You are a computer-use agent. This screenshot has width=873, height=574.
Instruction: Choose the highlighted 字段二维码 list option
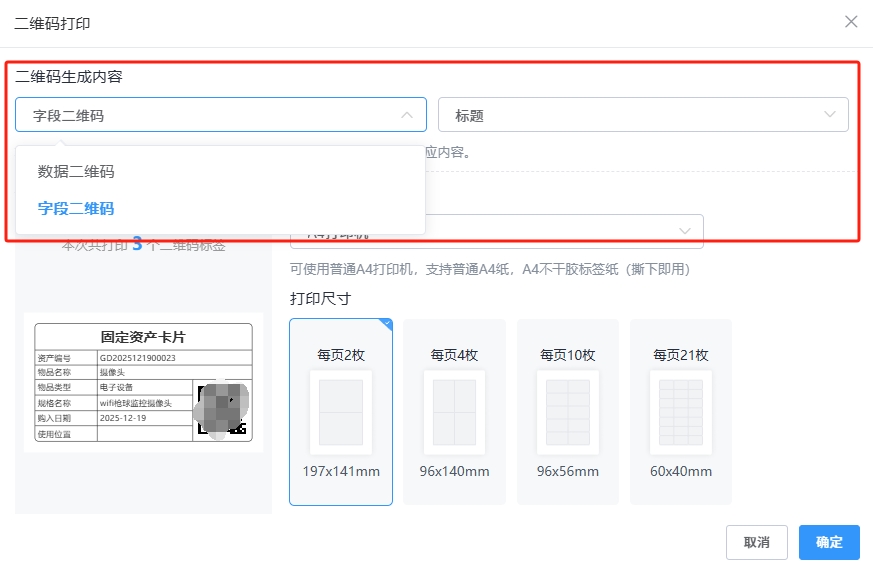(x=76, y=209)
